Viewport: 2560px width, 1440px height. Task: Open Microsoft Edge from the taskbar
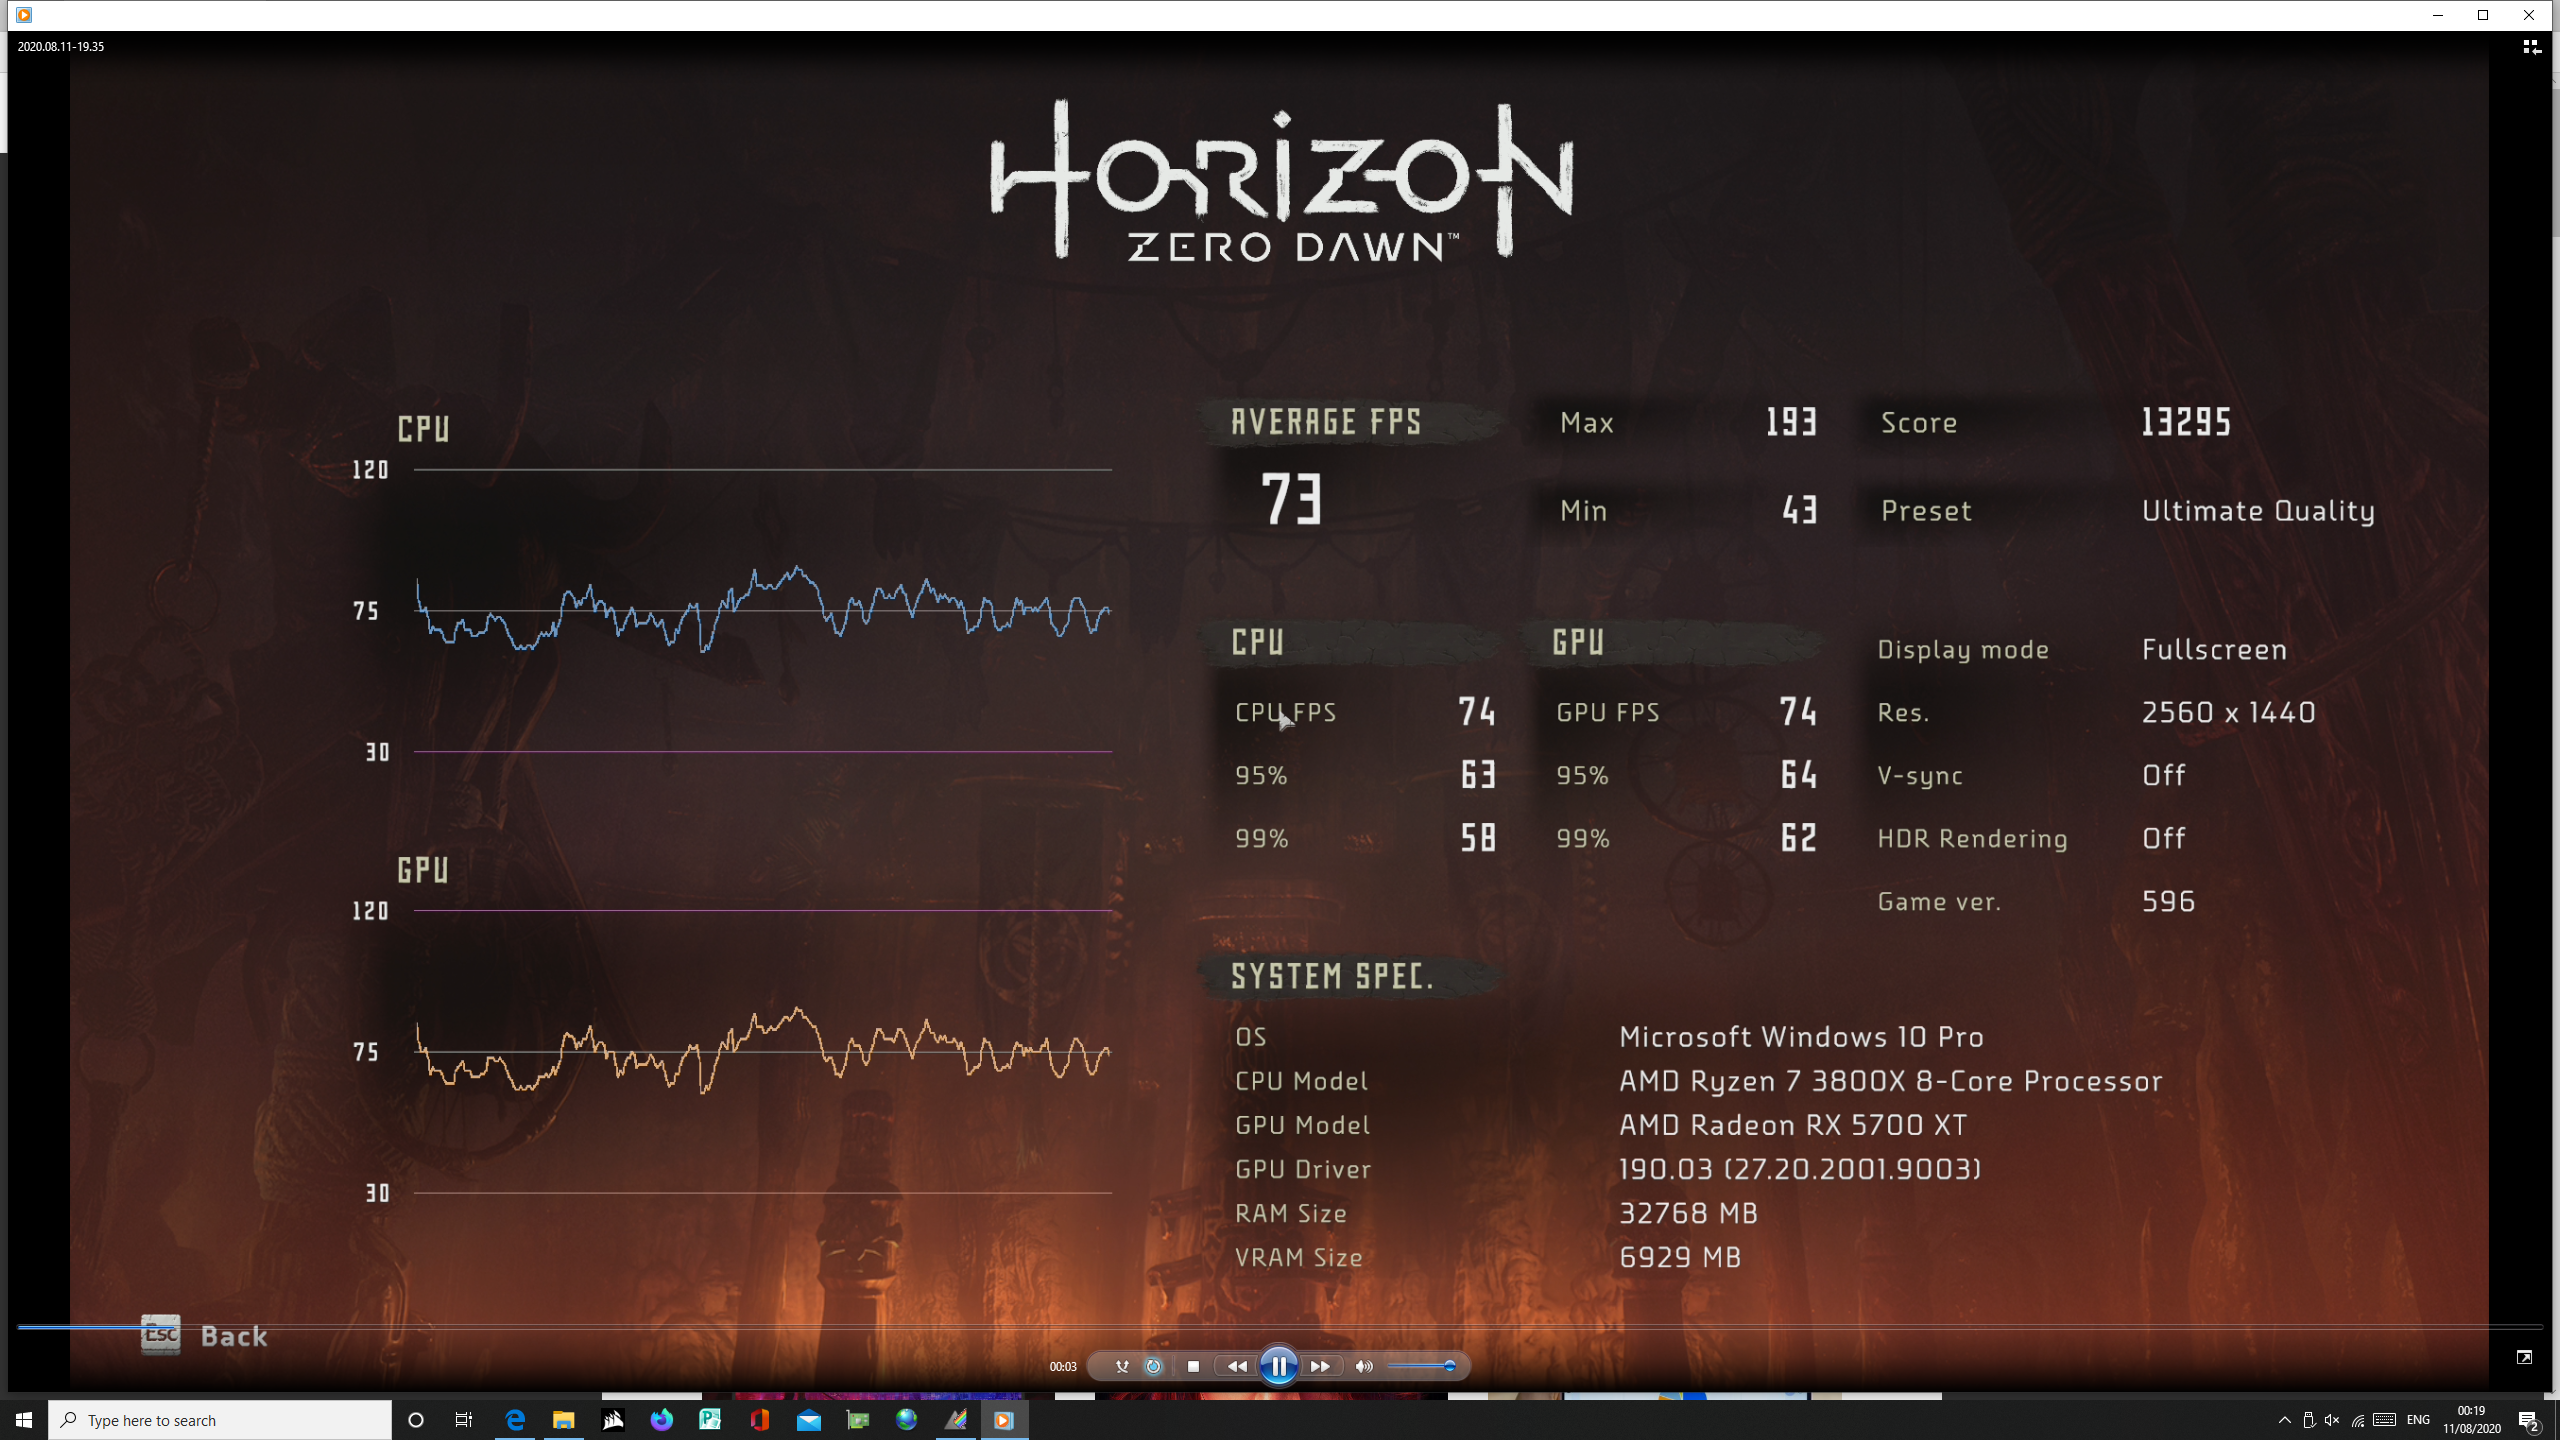pos(514,1419)
